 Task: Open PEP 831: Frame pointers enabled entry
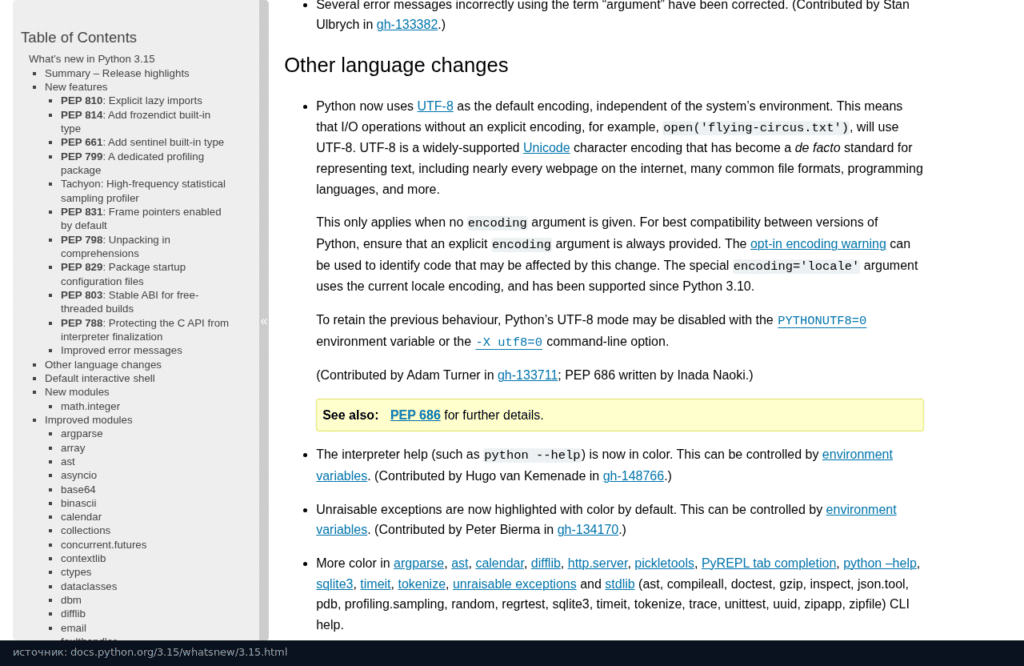tap(140, 219)
